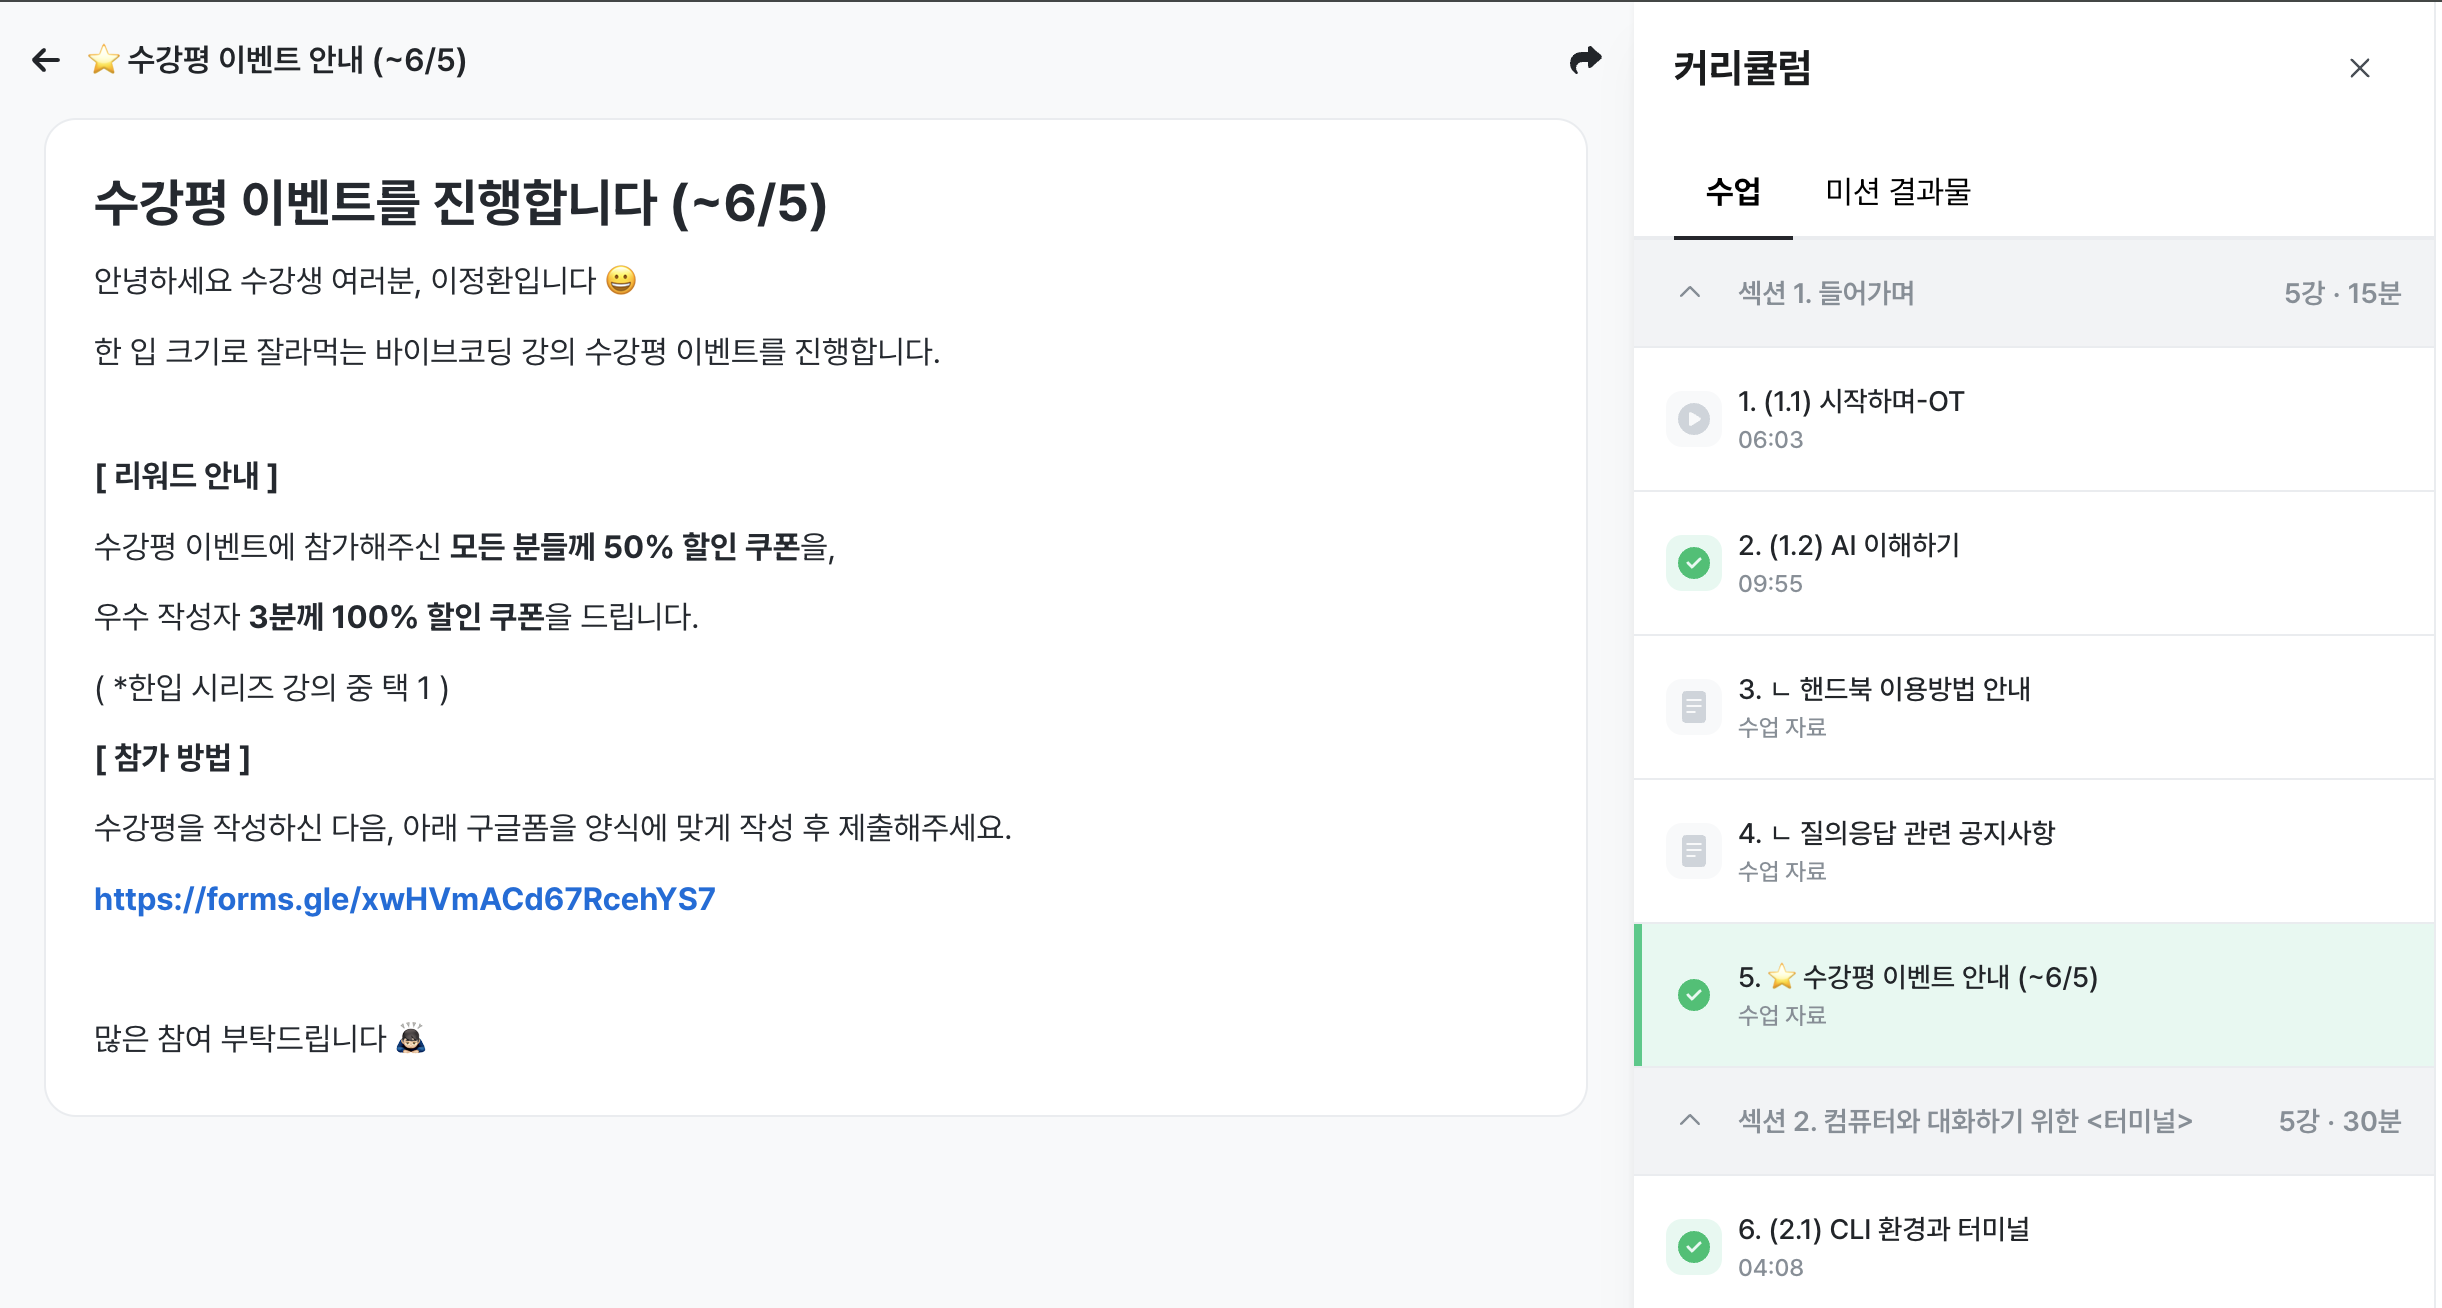Click the 커리큘럼 panel title
Image resolution: width=2442 pixels, height=1308 pixels.
[x=1742, y=68]
